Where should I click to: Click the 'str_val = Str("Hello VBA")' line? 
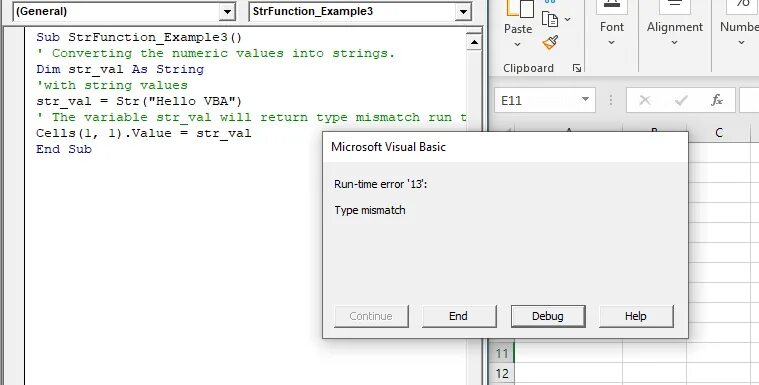pos(139,101)
